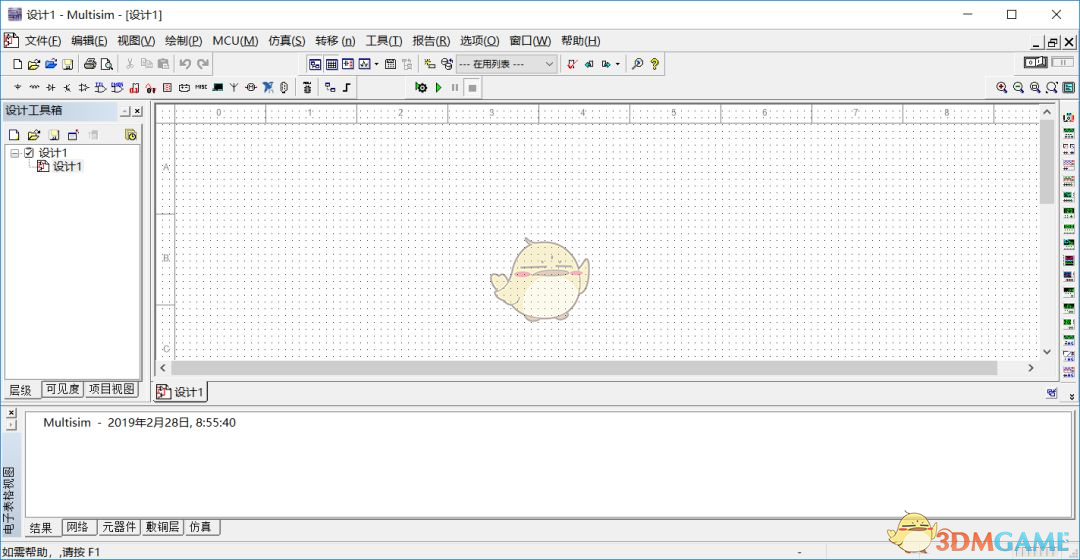Place an RF antenna component
1080x560 pixels.
[x=234, y=87]
